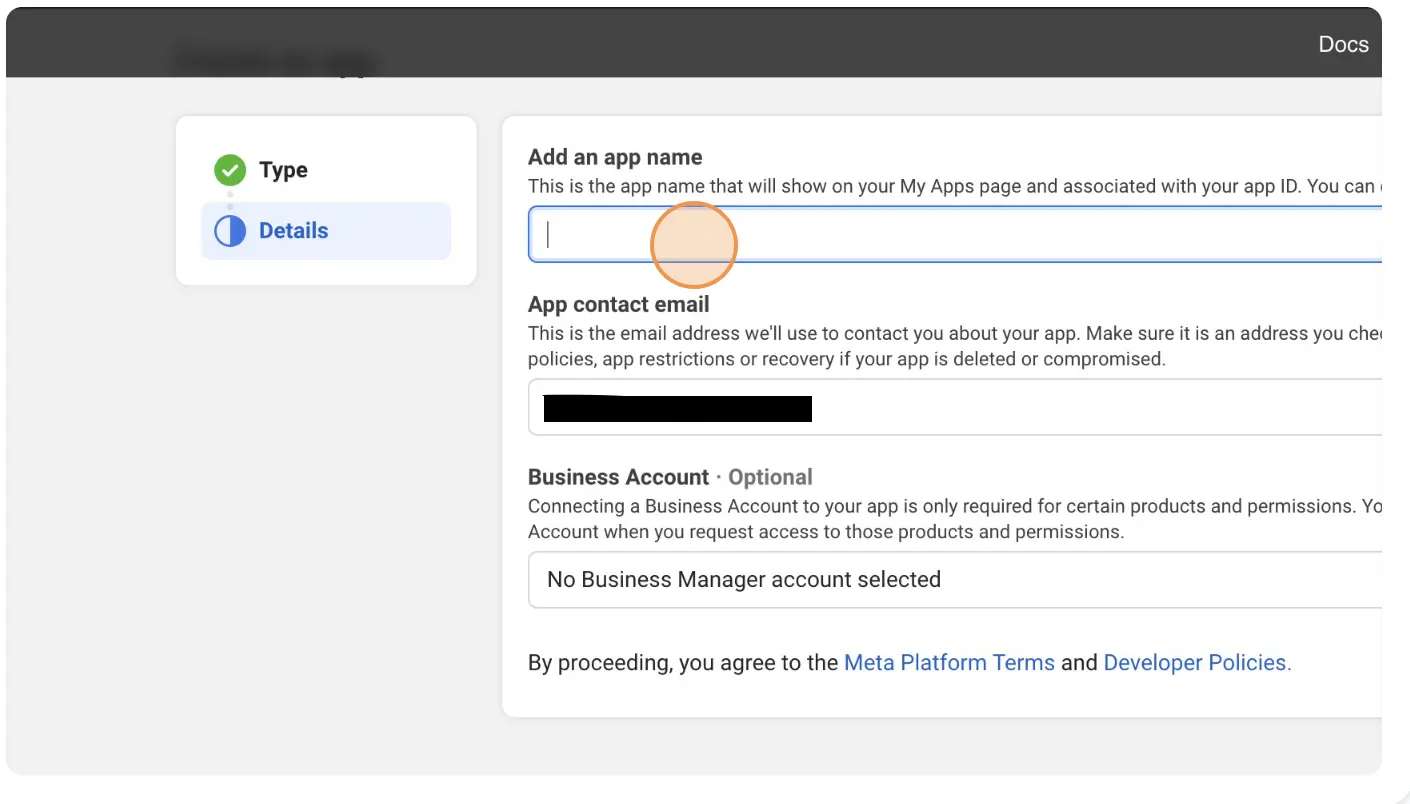Click the "Business Account" heading
The width and height of the screenshot is (1410, 804).
pos(618,477)
